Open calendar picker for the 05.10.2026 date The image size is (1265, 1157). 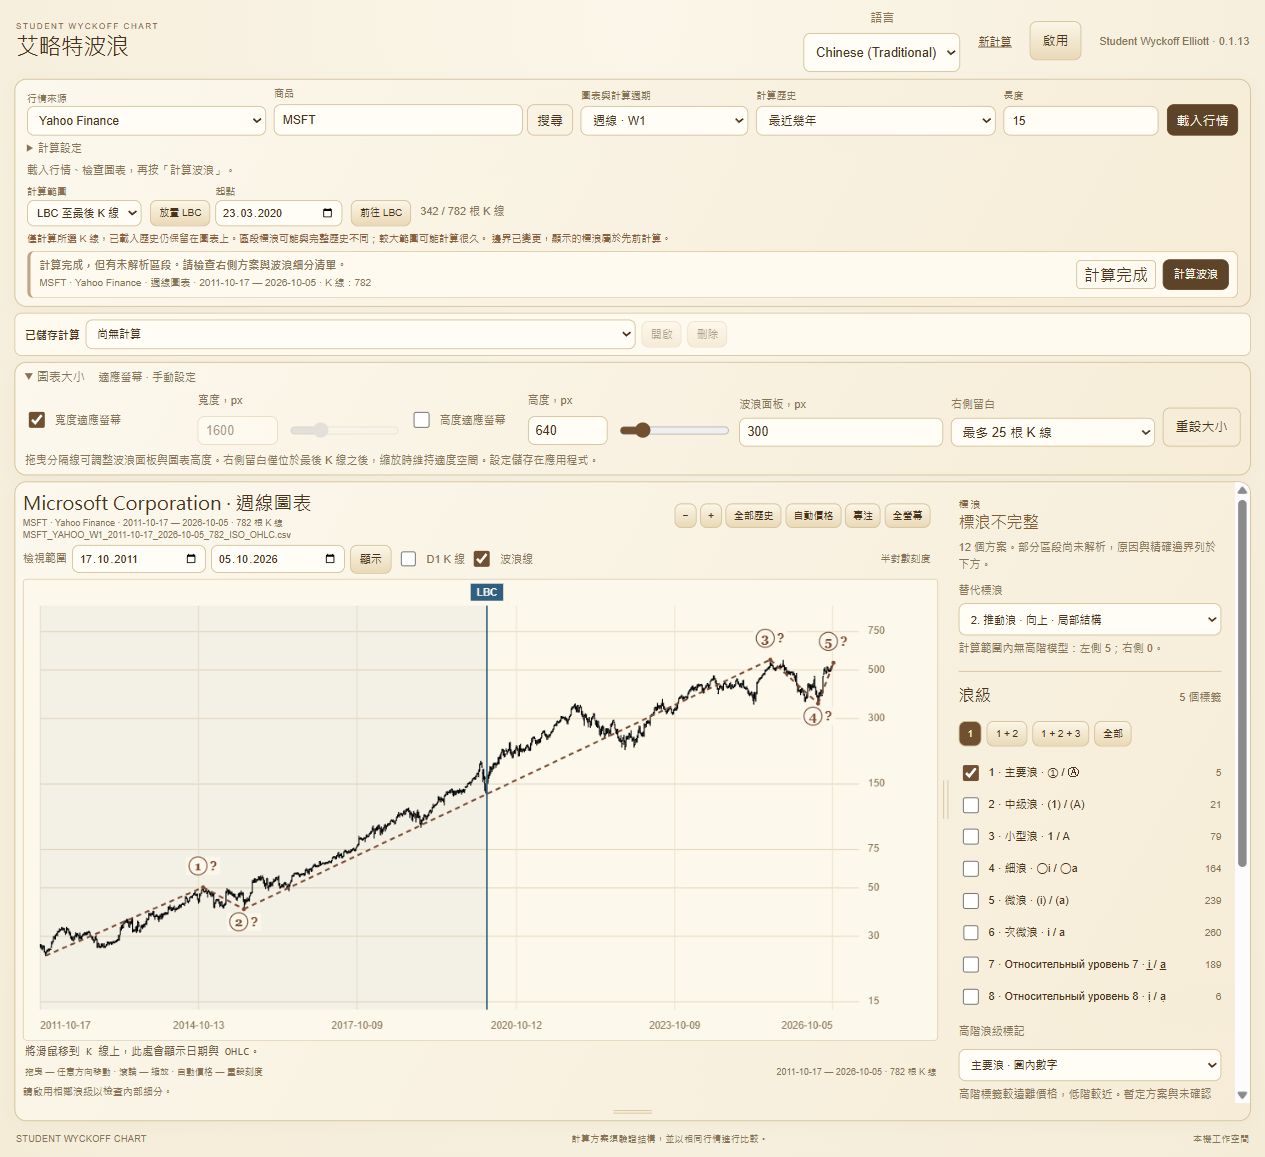[x=330, y=559]
